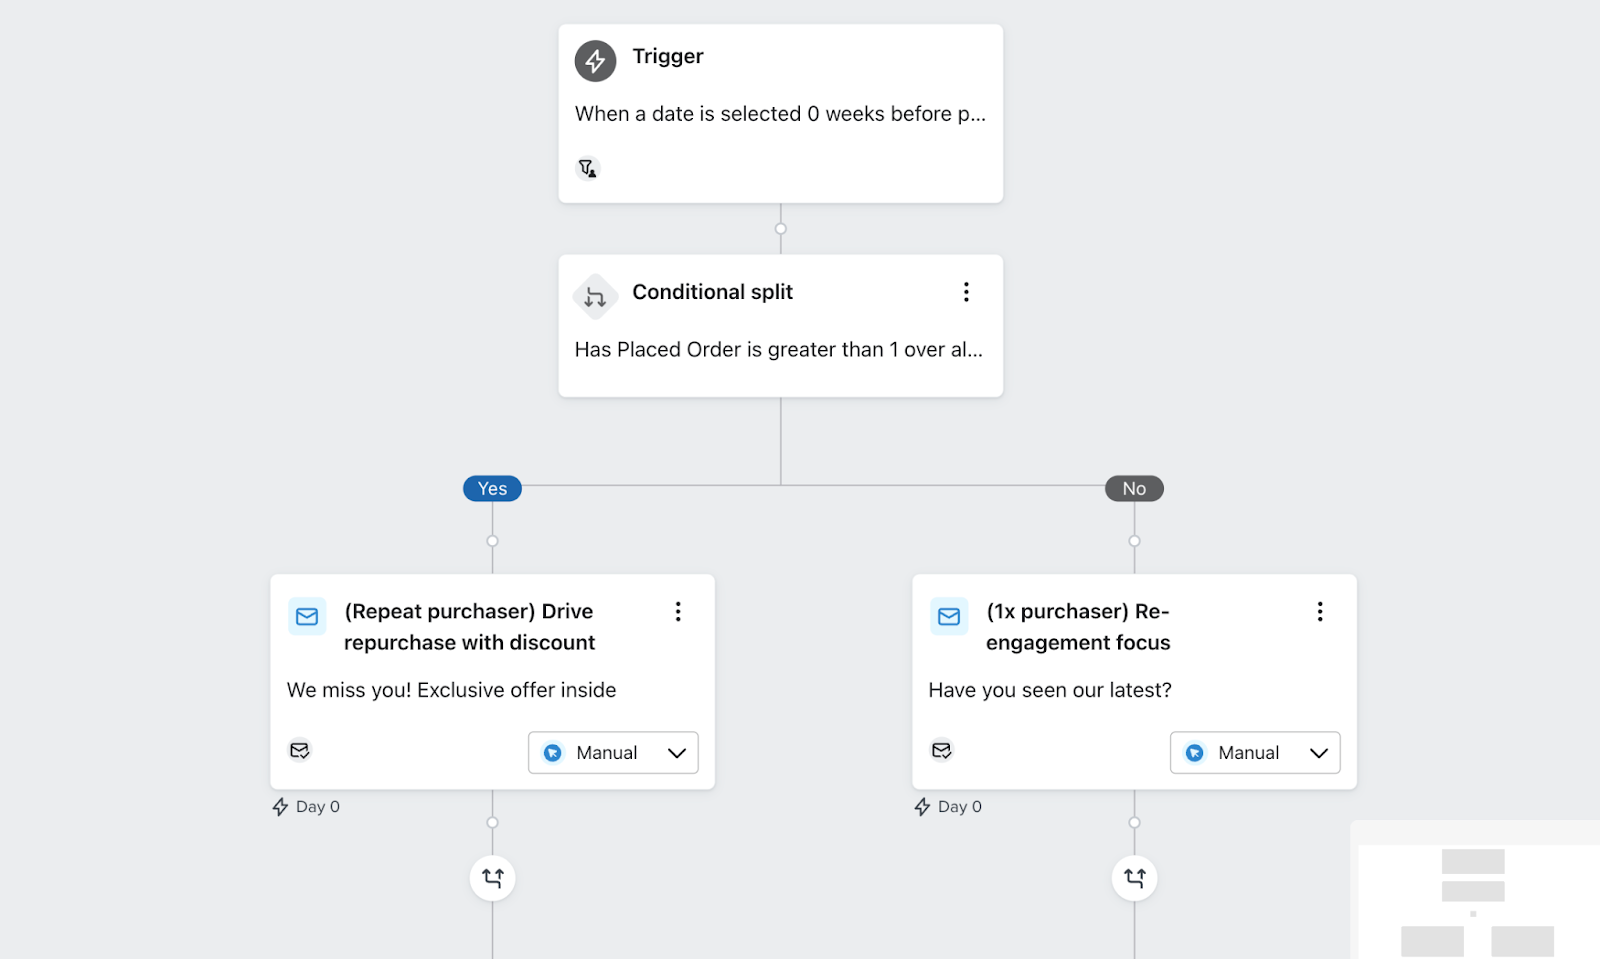Click smart sending icon on 1x purchaser card
This screenshot has width=1600, height=959.
pyautogui.click(x=942, y=750)
